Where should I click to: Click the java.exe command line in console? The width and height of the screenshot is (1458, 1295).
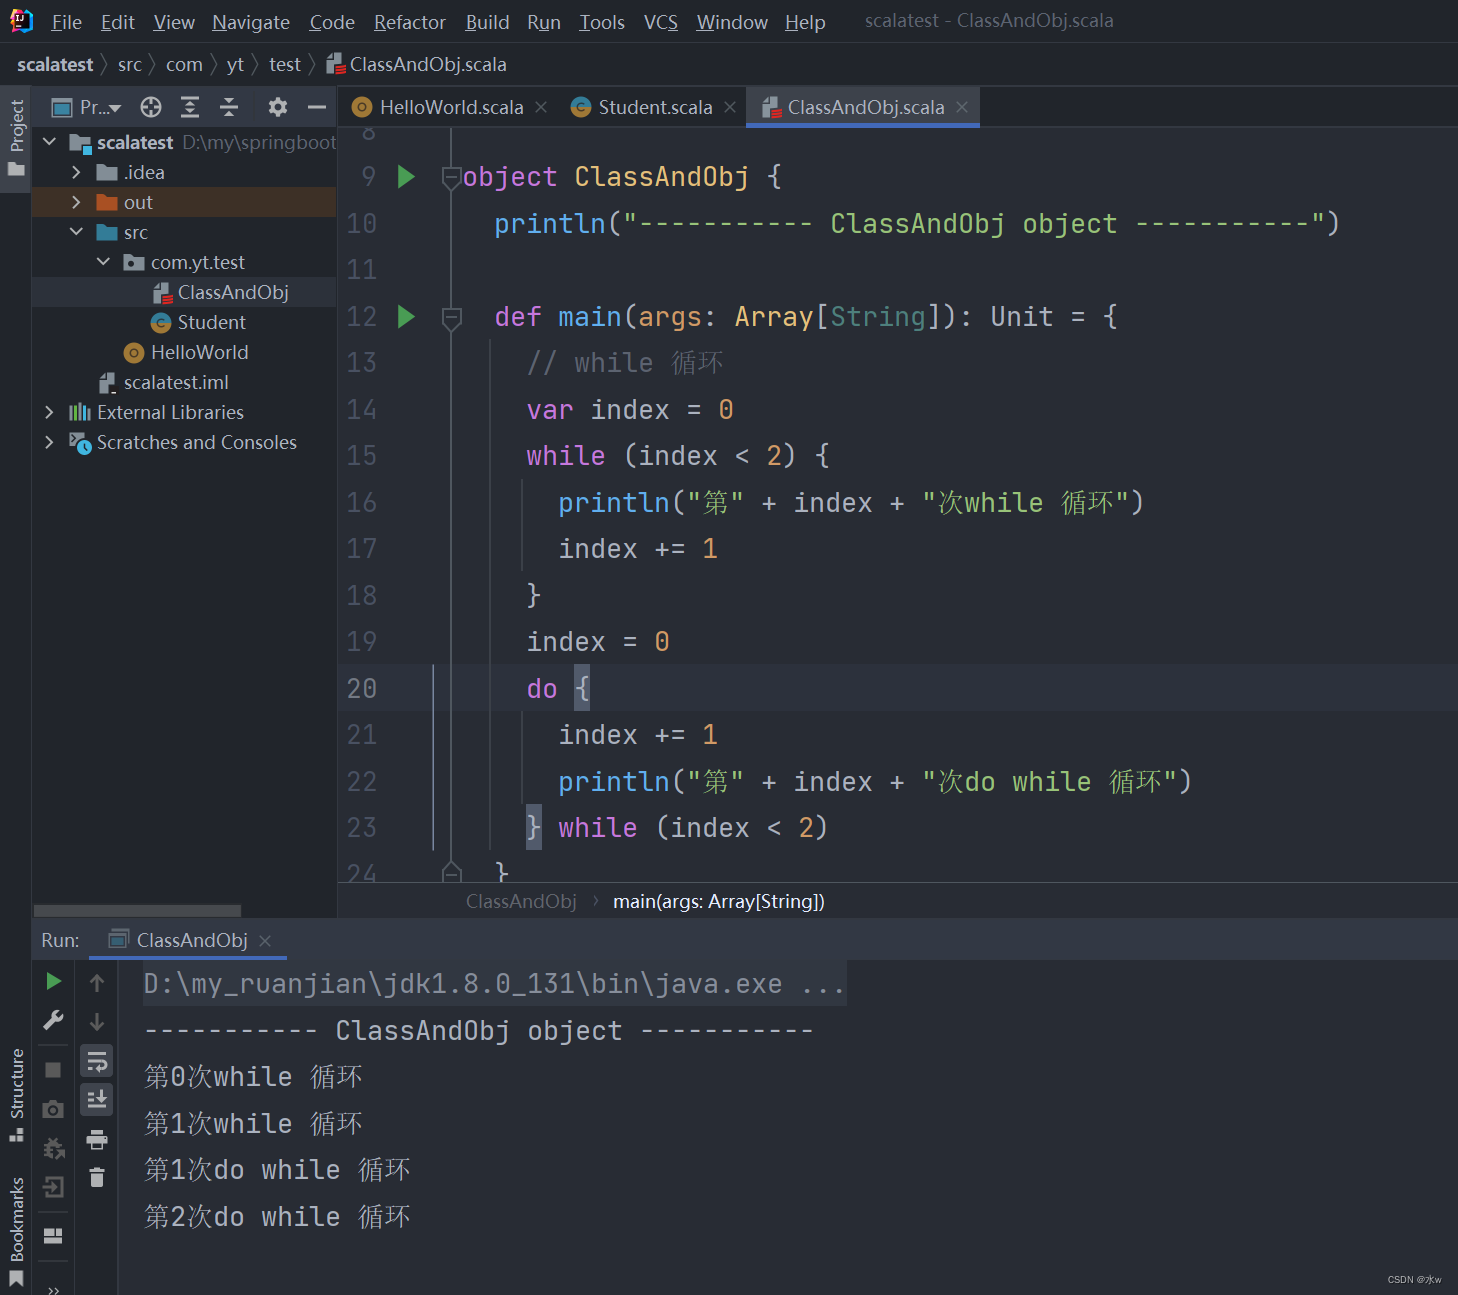494,984
